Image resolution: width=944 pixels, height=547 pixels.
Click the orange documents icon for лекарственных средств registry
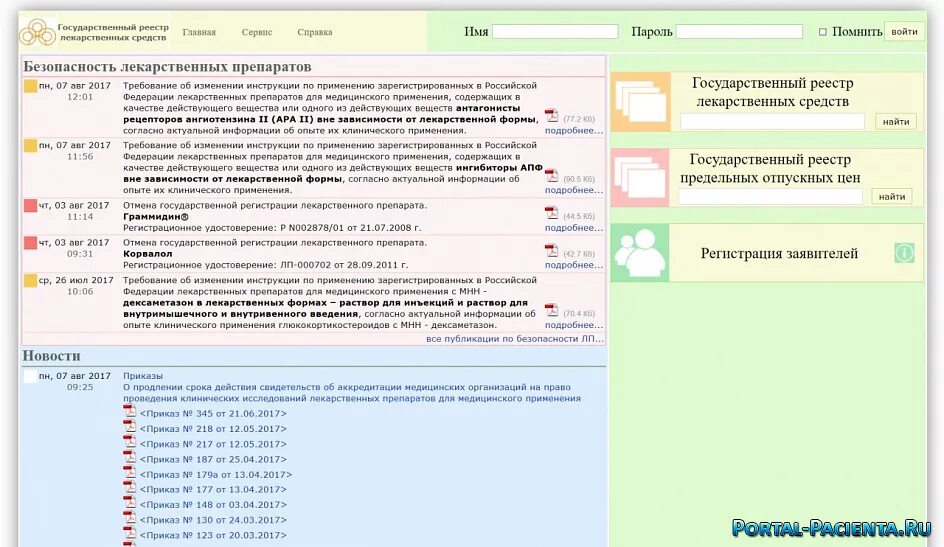point(641,102)
